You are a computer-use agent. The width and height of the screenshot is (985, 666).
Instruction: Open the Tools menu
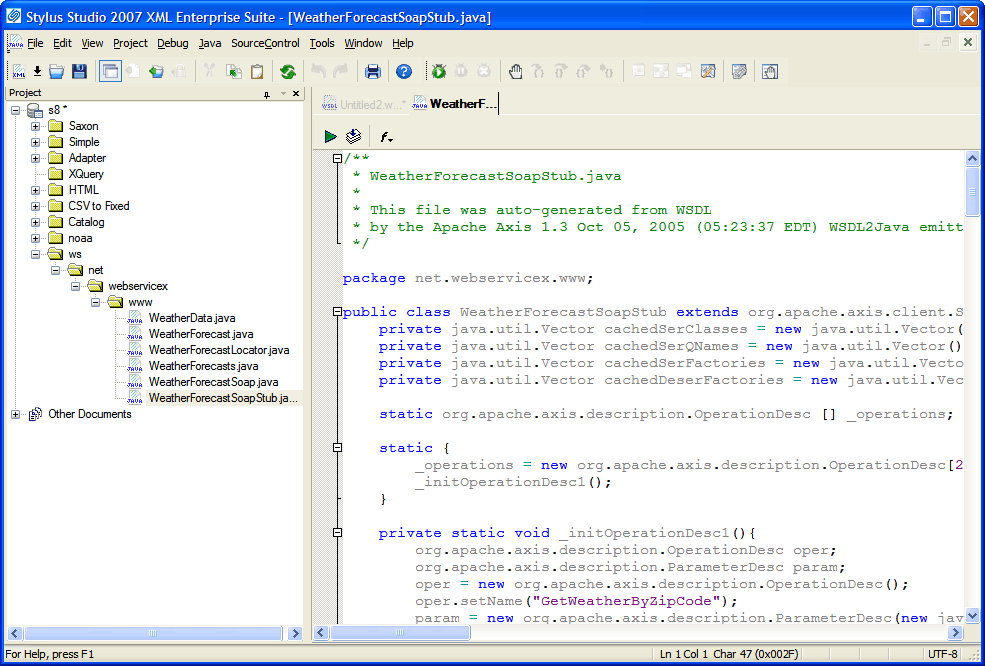coord(322,43)
